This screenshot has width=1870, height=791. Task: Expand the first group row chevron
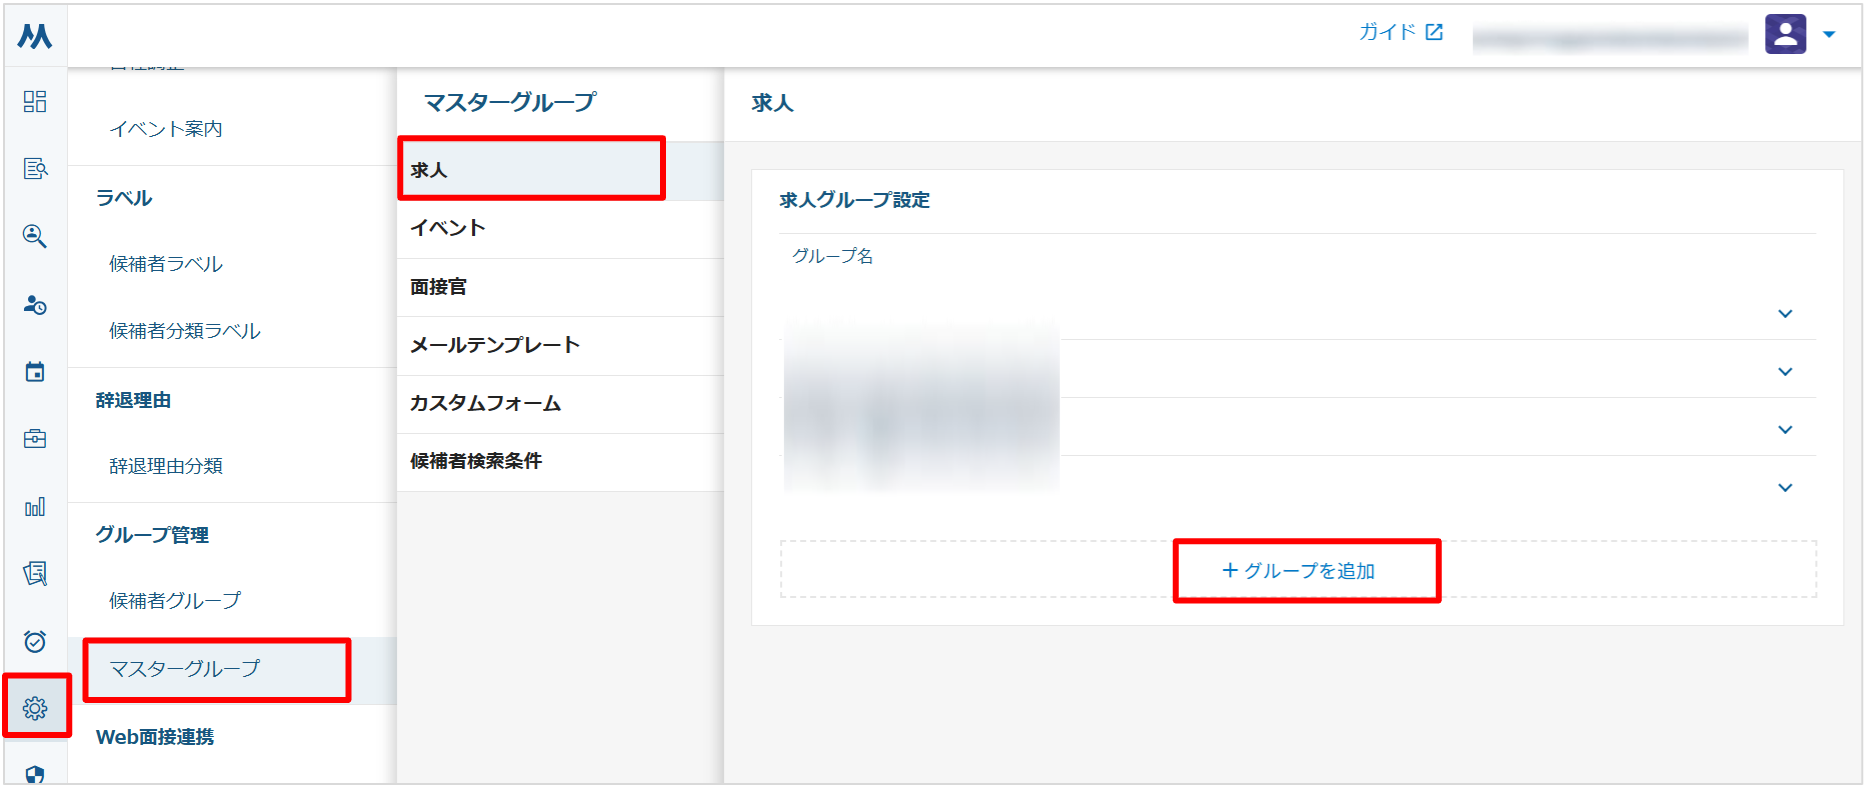(x=1785, y=314)
